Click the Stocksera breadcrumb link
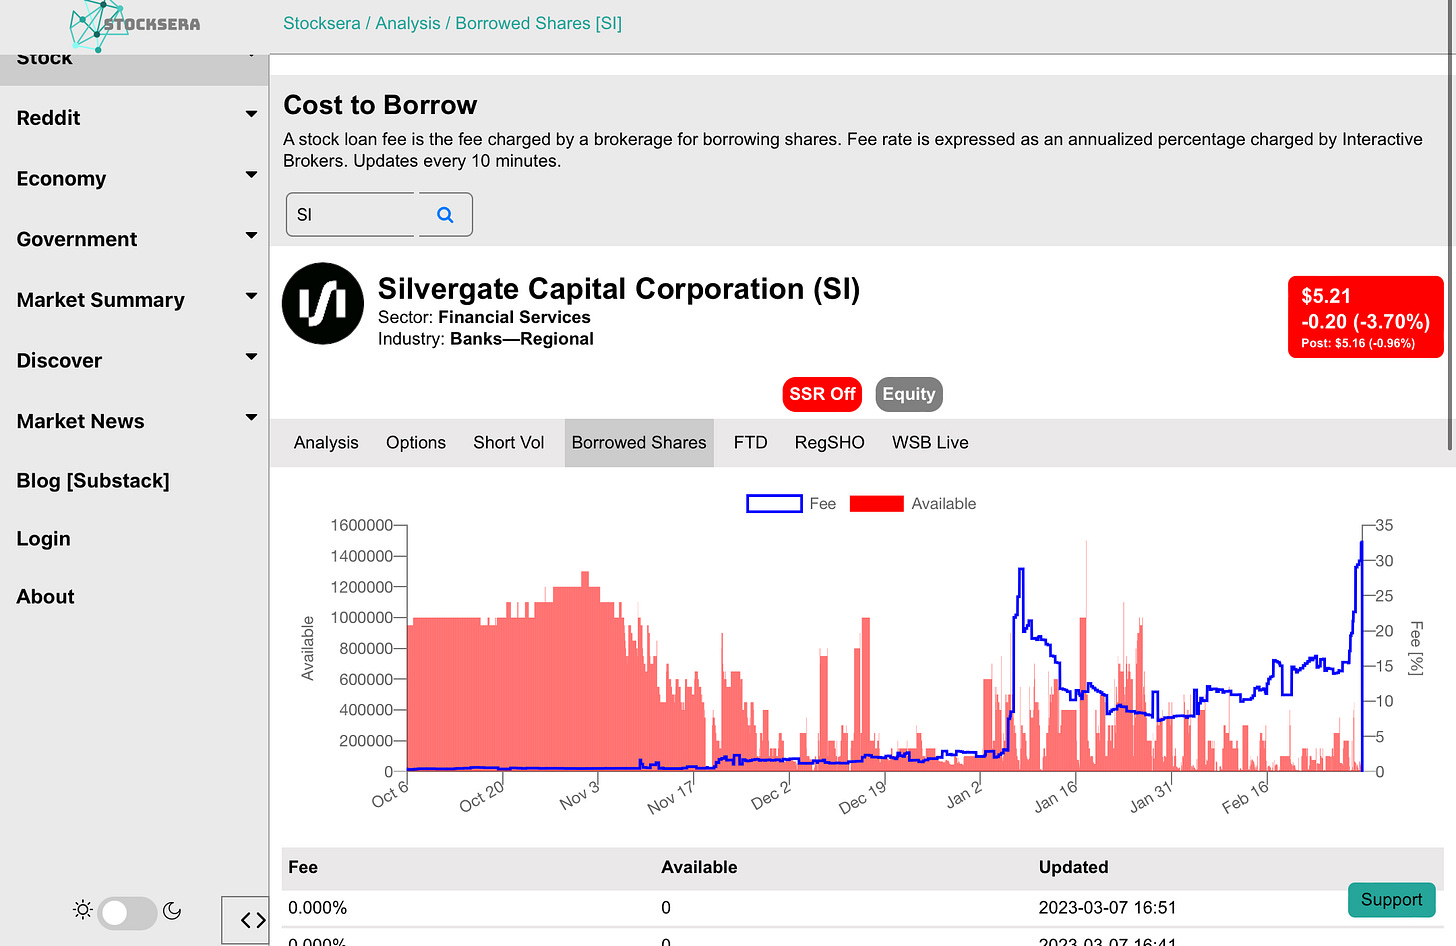Screen dimensions: 1456x946 [x=322, y=23]
